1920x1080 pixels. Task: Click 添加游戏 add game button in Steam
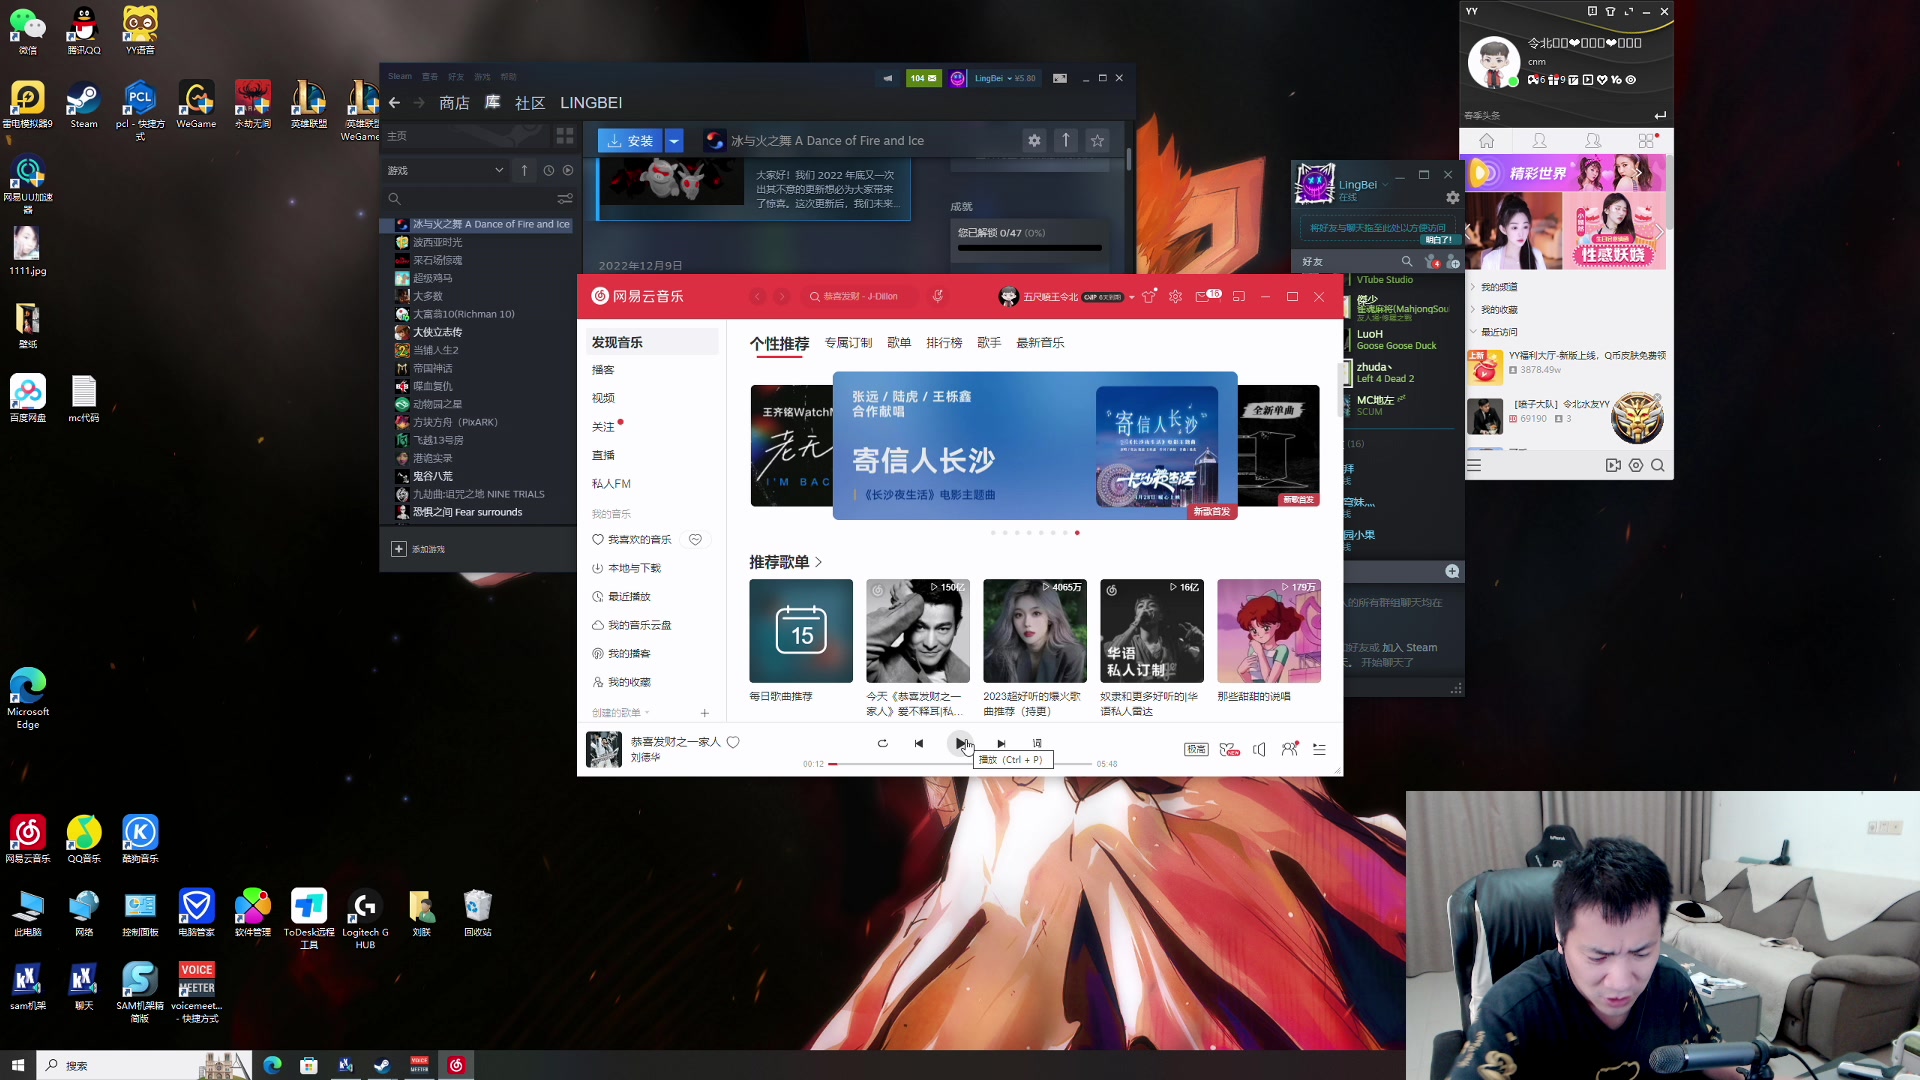419,549
